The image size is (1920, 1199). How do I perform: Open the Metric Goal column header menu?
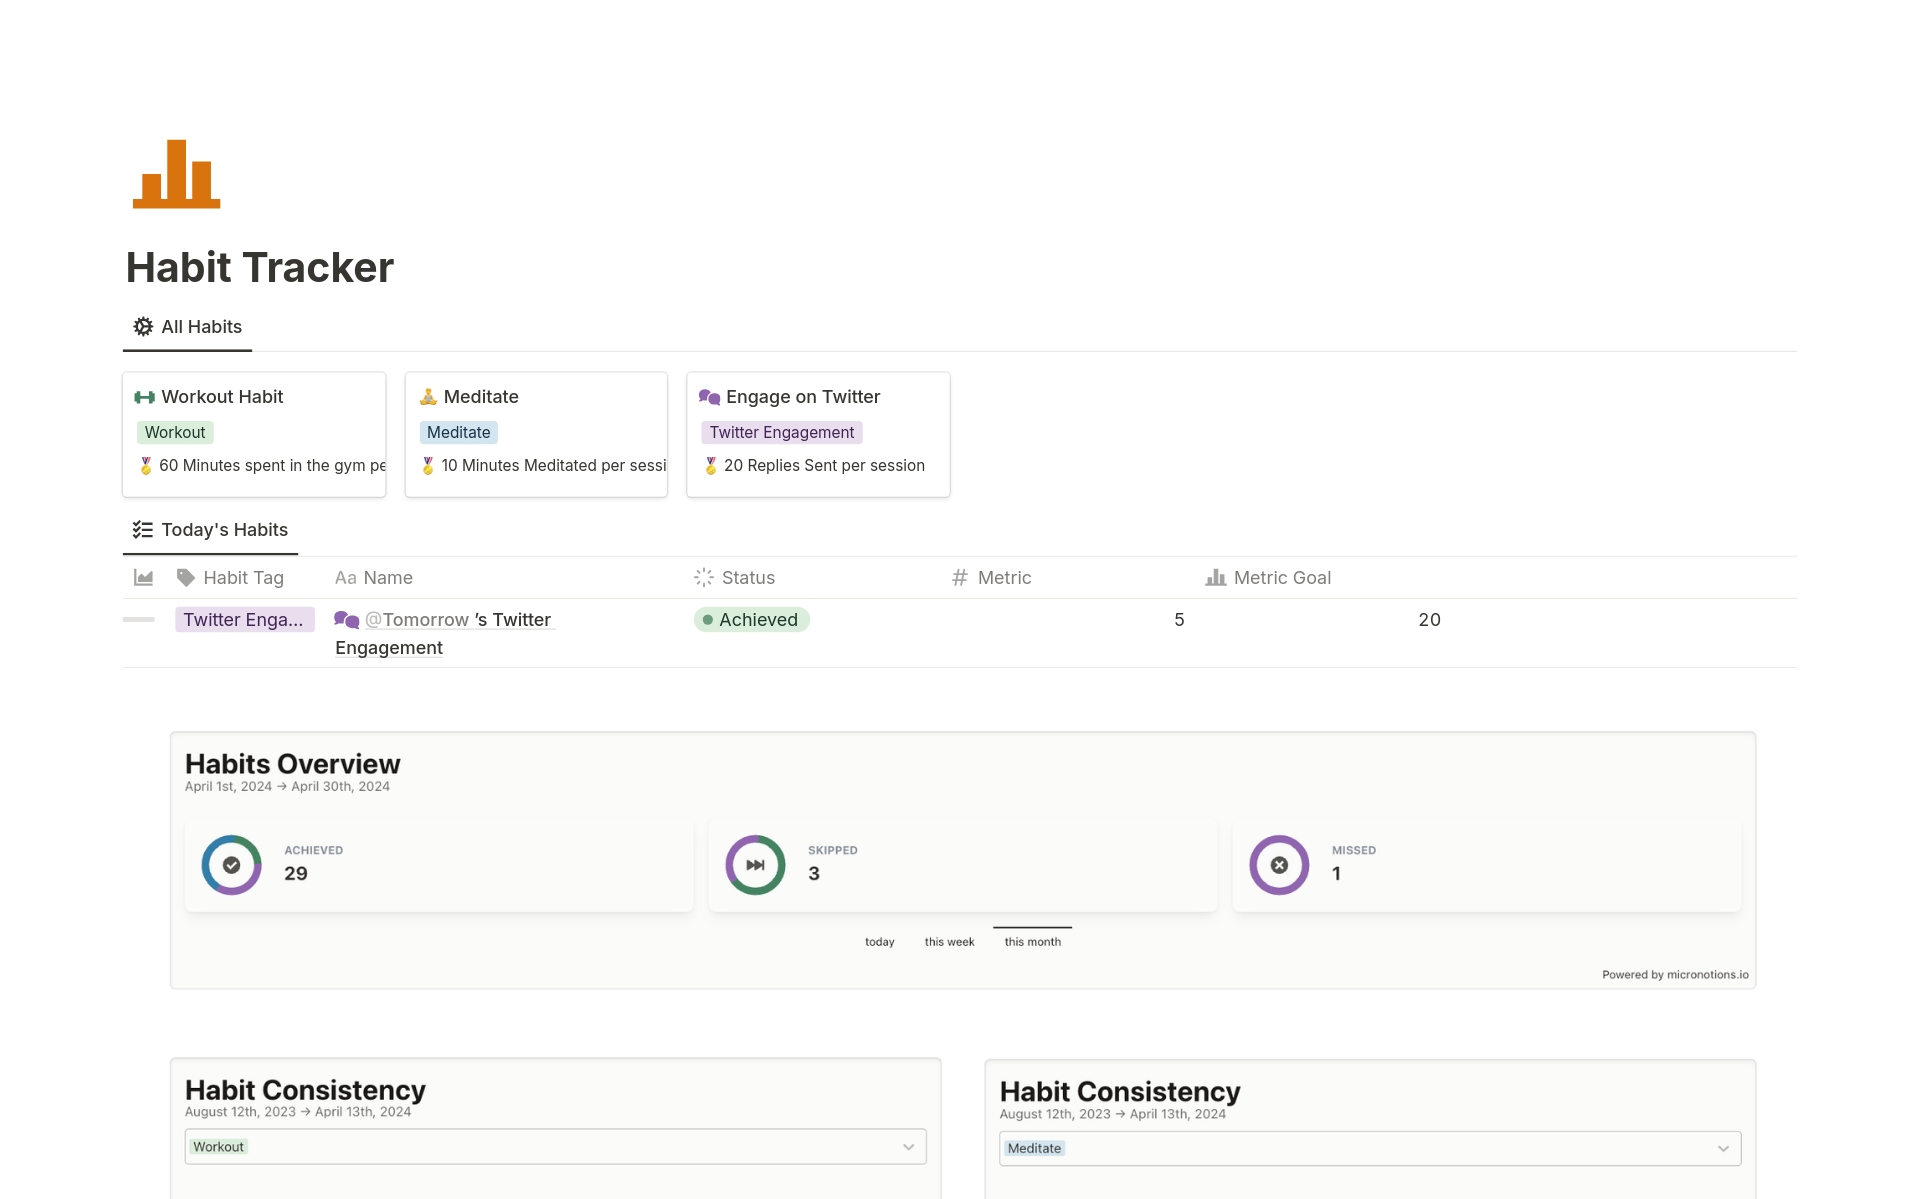click(1283, 577)
